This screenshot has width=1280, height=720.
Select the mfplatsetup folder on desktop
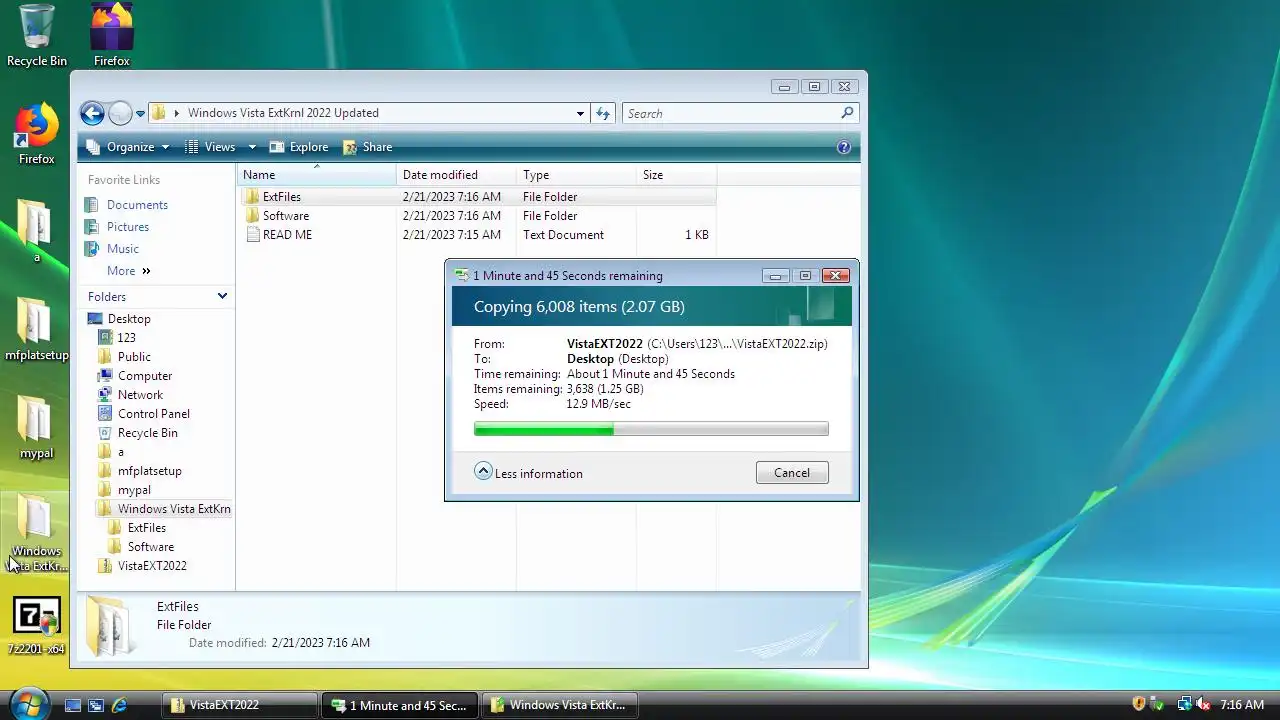37,330
